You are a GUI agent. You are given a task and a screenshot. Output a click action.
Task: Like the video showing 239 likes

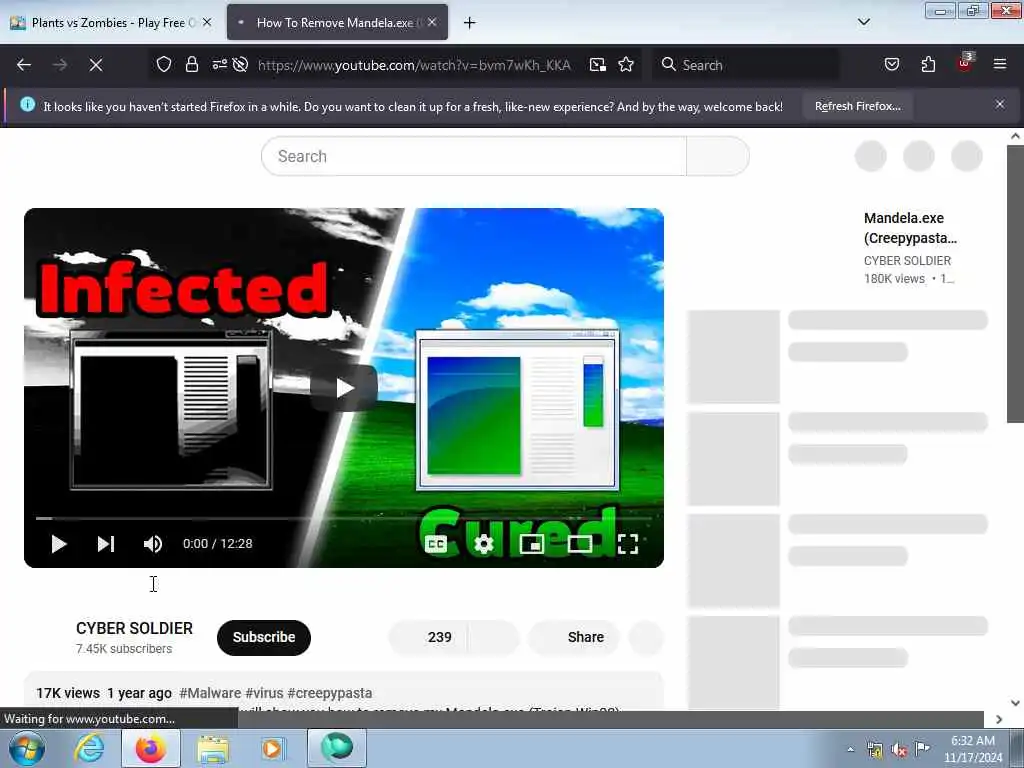coord(428,637)
